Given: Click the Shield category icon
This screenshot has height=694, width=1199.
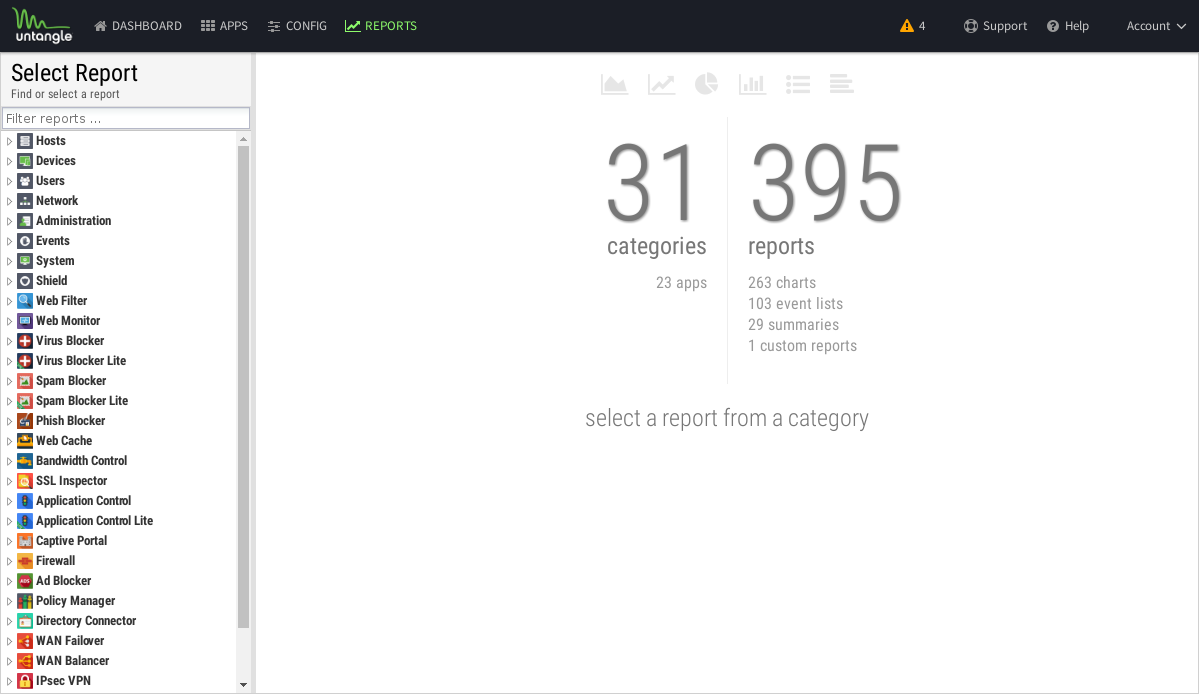Looking at the screenshot, I should click(25, 281).
